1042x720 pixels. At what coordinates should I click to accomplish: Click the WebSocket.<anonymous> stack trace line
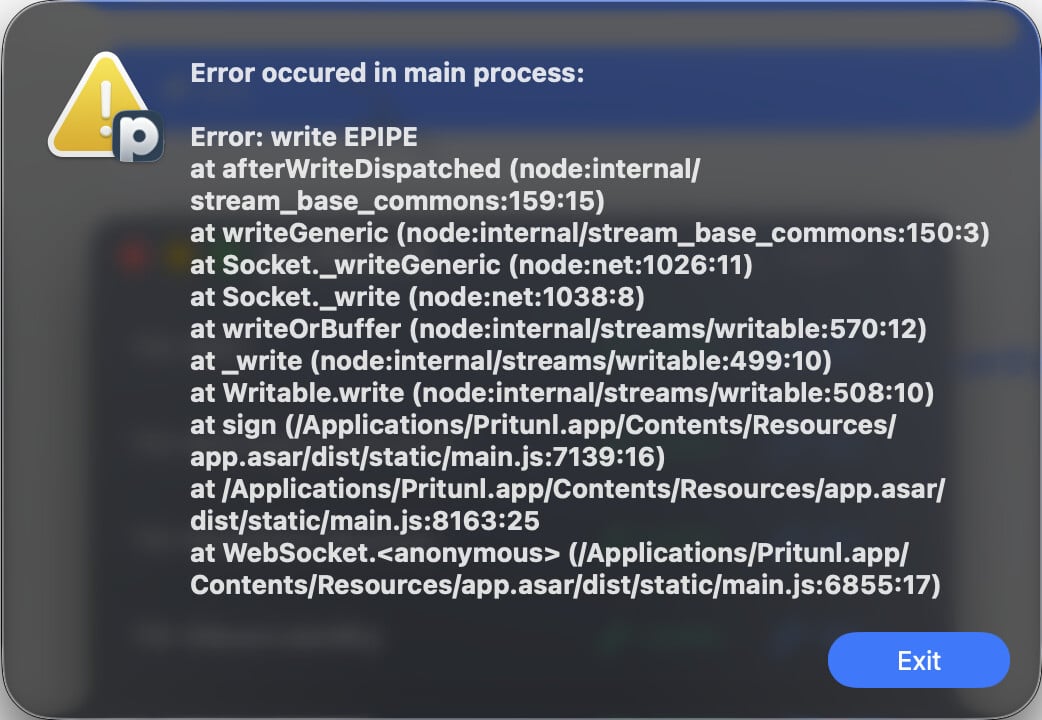(549, 552)
